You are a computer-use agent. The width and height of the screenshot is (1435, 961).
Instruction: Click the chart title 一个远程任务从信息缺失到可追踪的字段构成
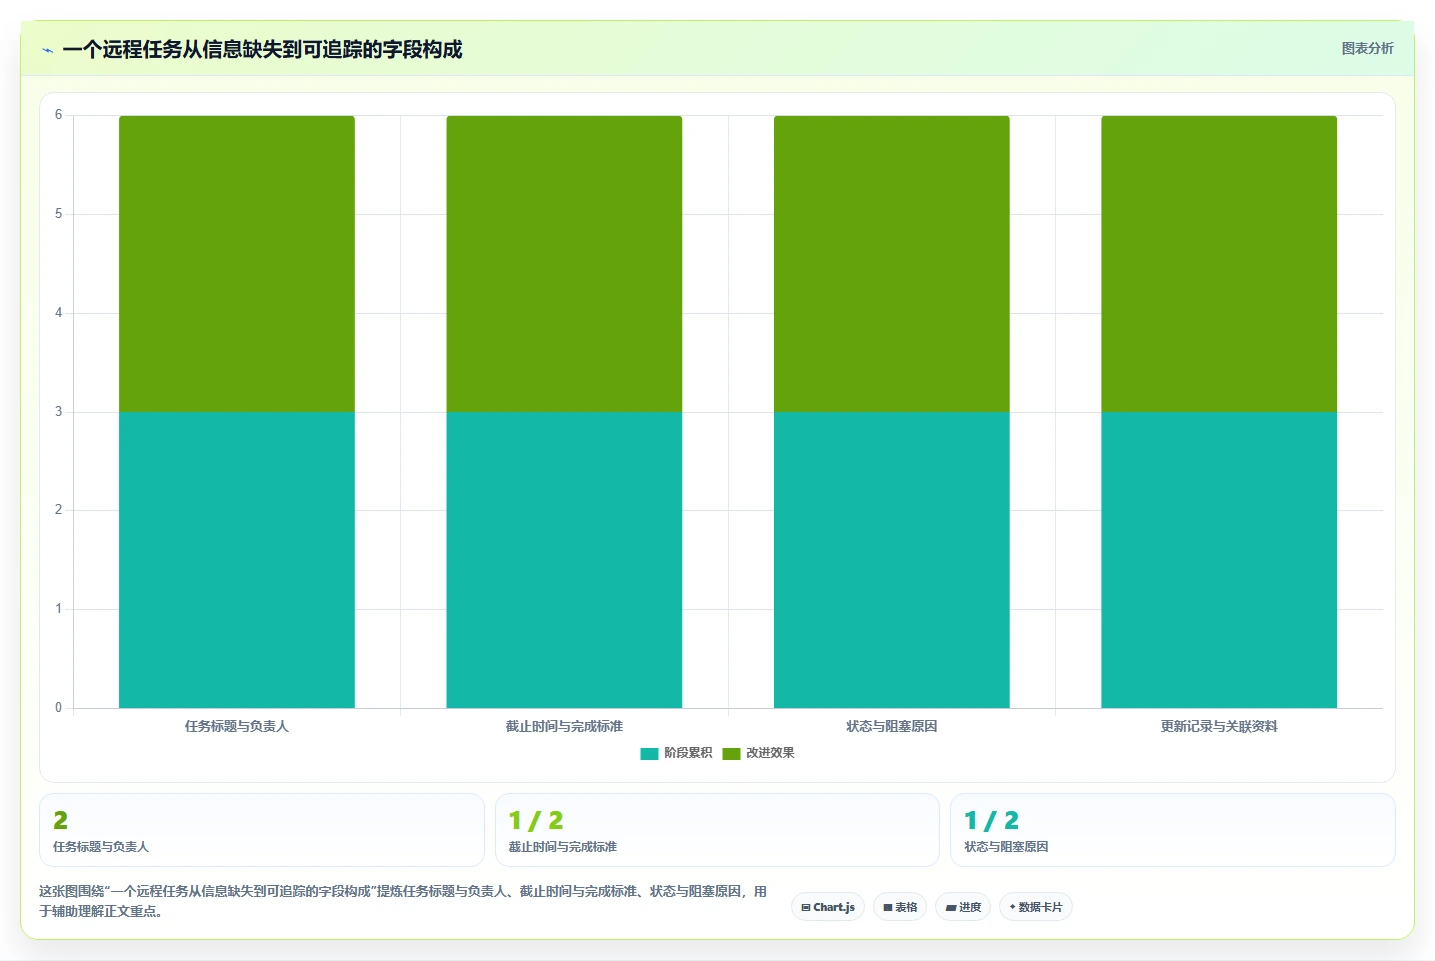click(262, 49)
